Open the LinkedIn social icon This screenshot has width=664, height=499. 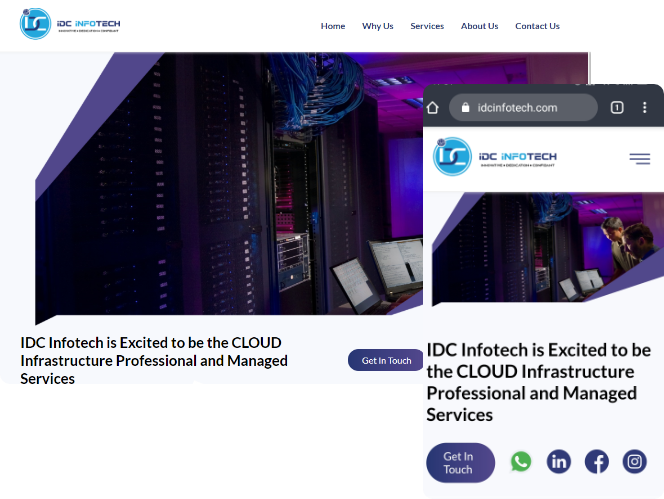click(x=559, y=461)
